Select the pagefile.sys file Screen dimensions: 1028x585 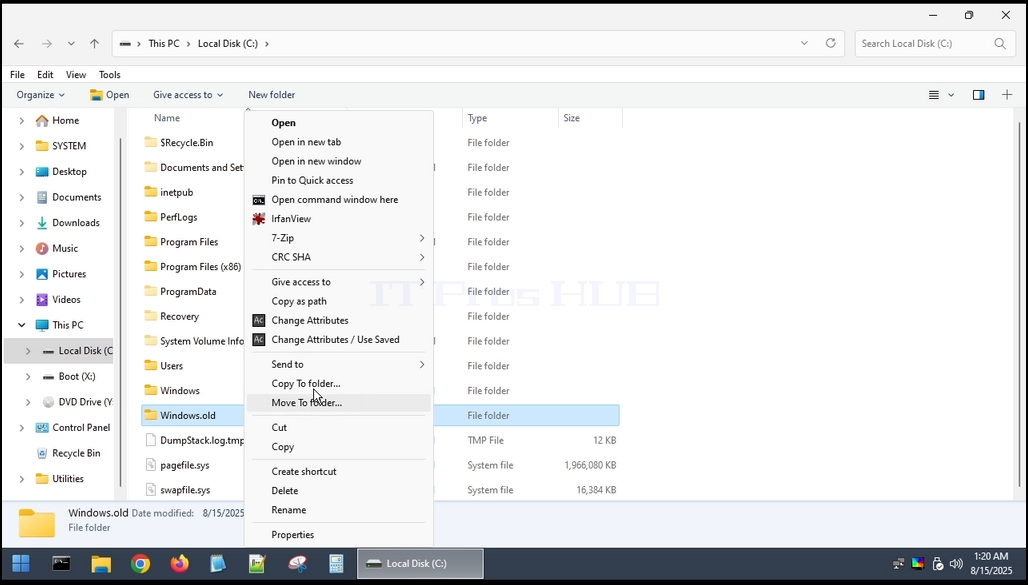185,465
